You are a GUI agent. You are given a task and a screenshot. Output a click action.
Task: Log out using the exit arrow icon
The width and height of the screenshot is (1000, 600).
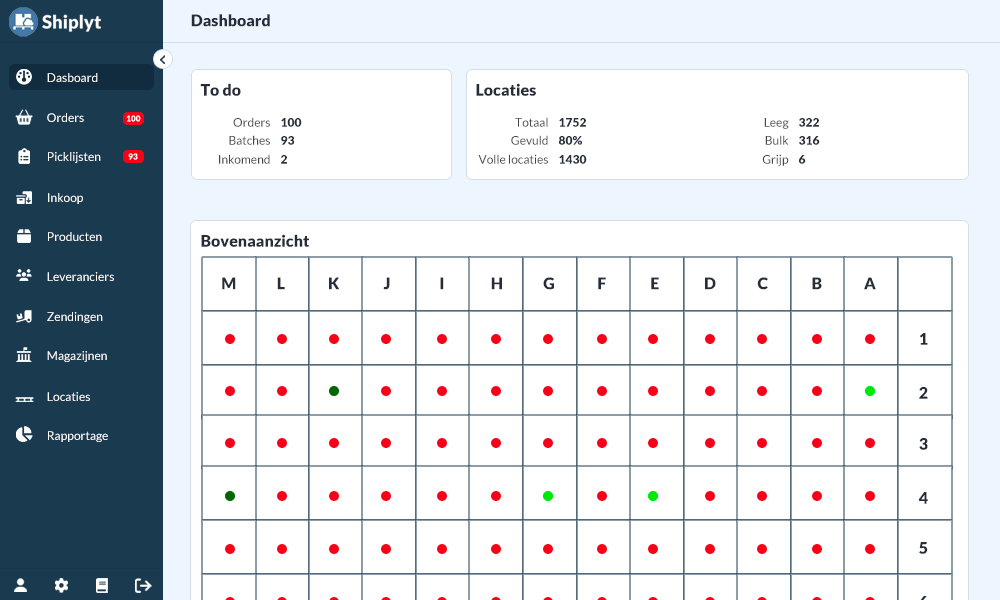(142, 585)
